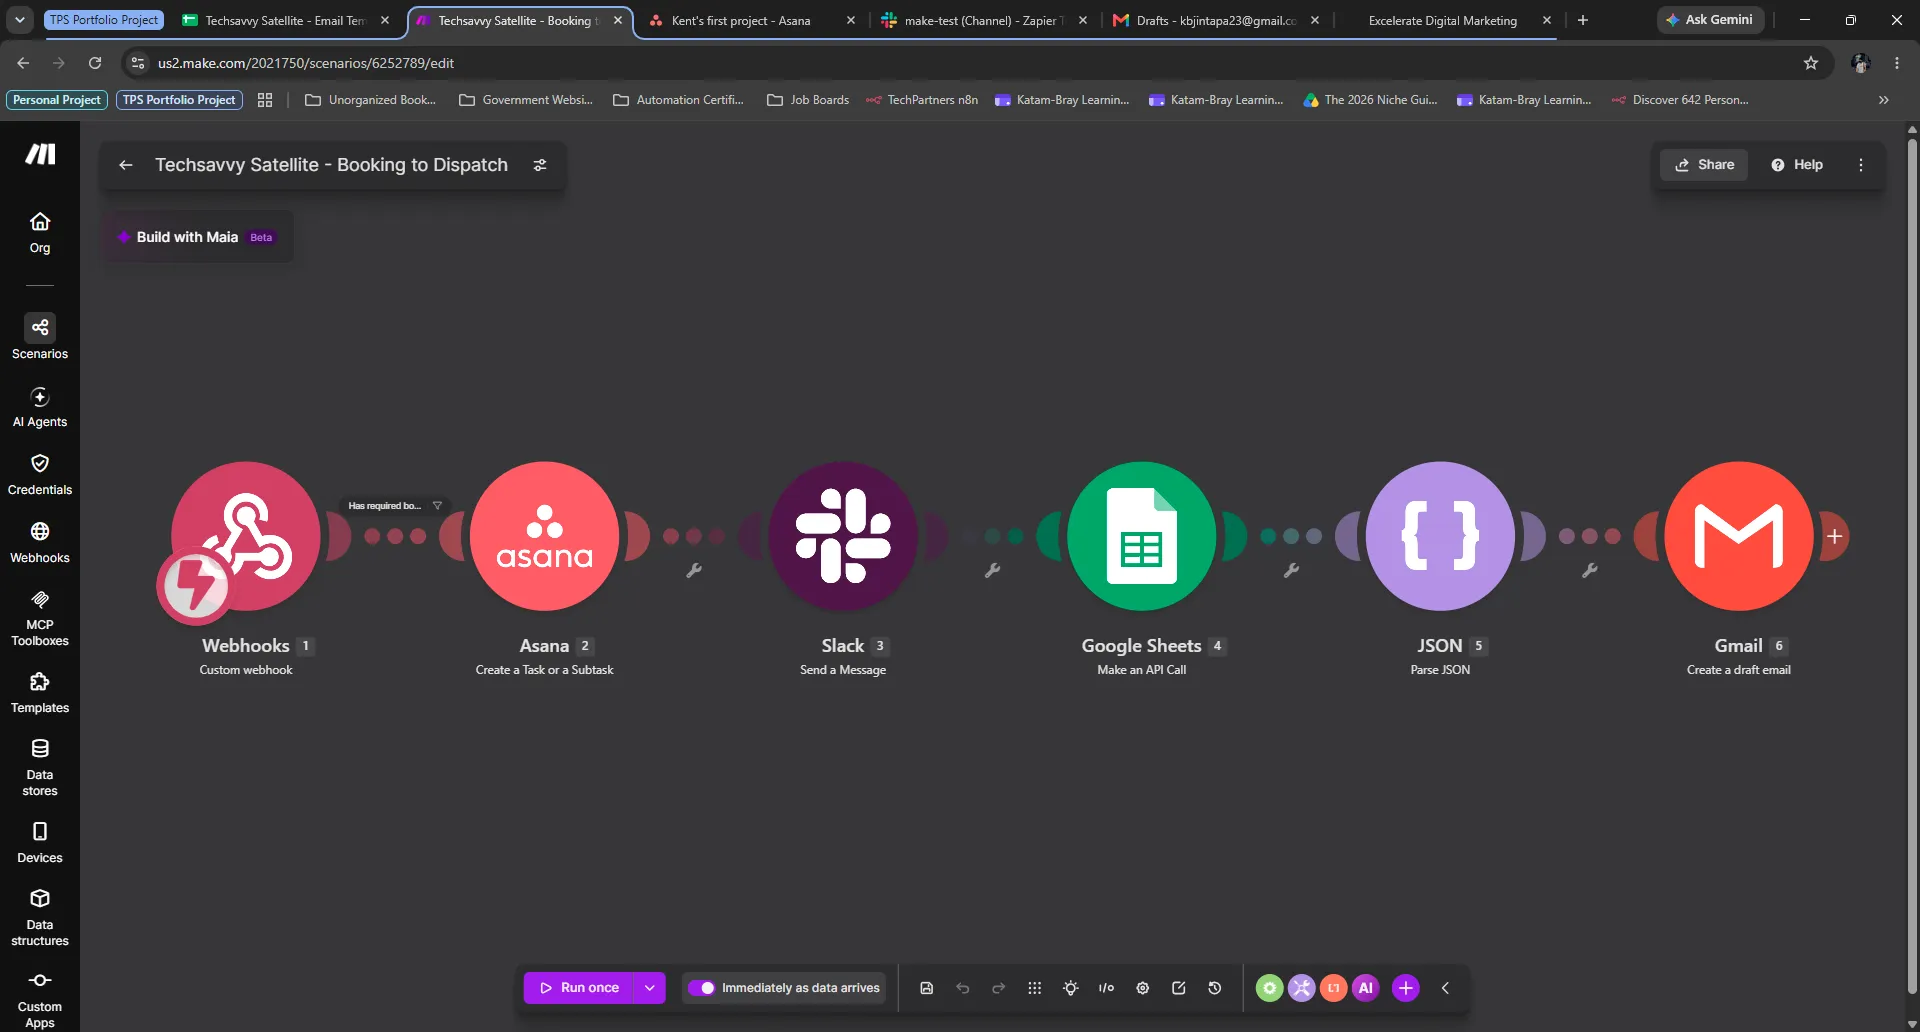This screenshot has width=1920, height=1032.
Task: Open Devices in the sidebar
Action: tap(40, 843)
